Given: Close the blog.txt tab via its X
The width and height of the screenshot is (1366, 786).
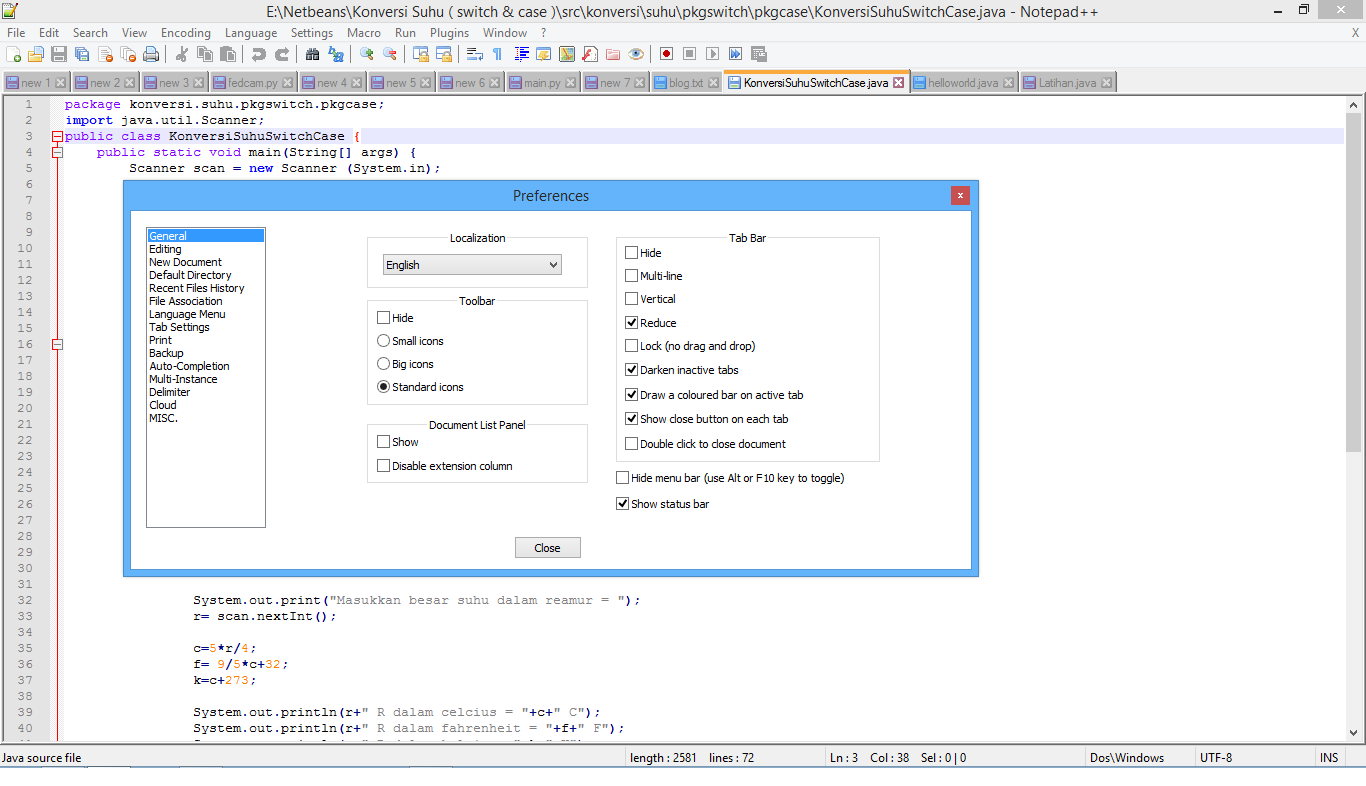Looking at the screenshot, I should tap(712, 83).
